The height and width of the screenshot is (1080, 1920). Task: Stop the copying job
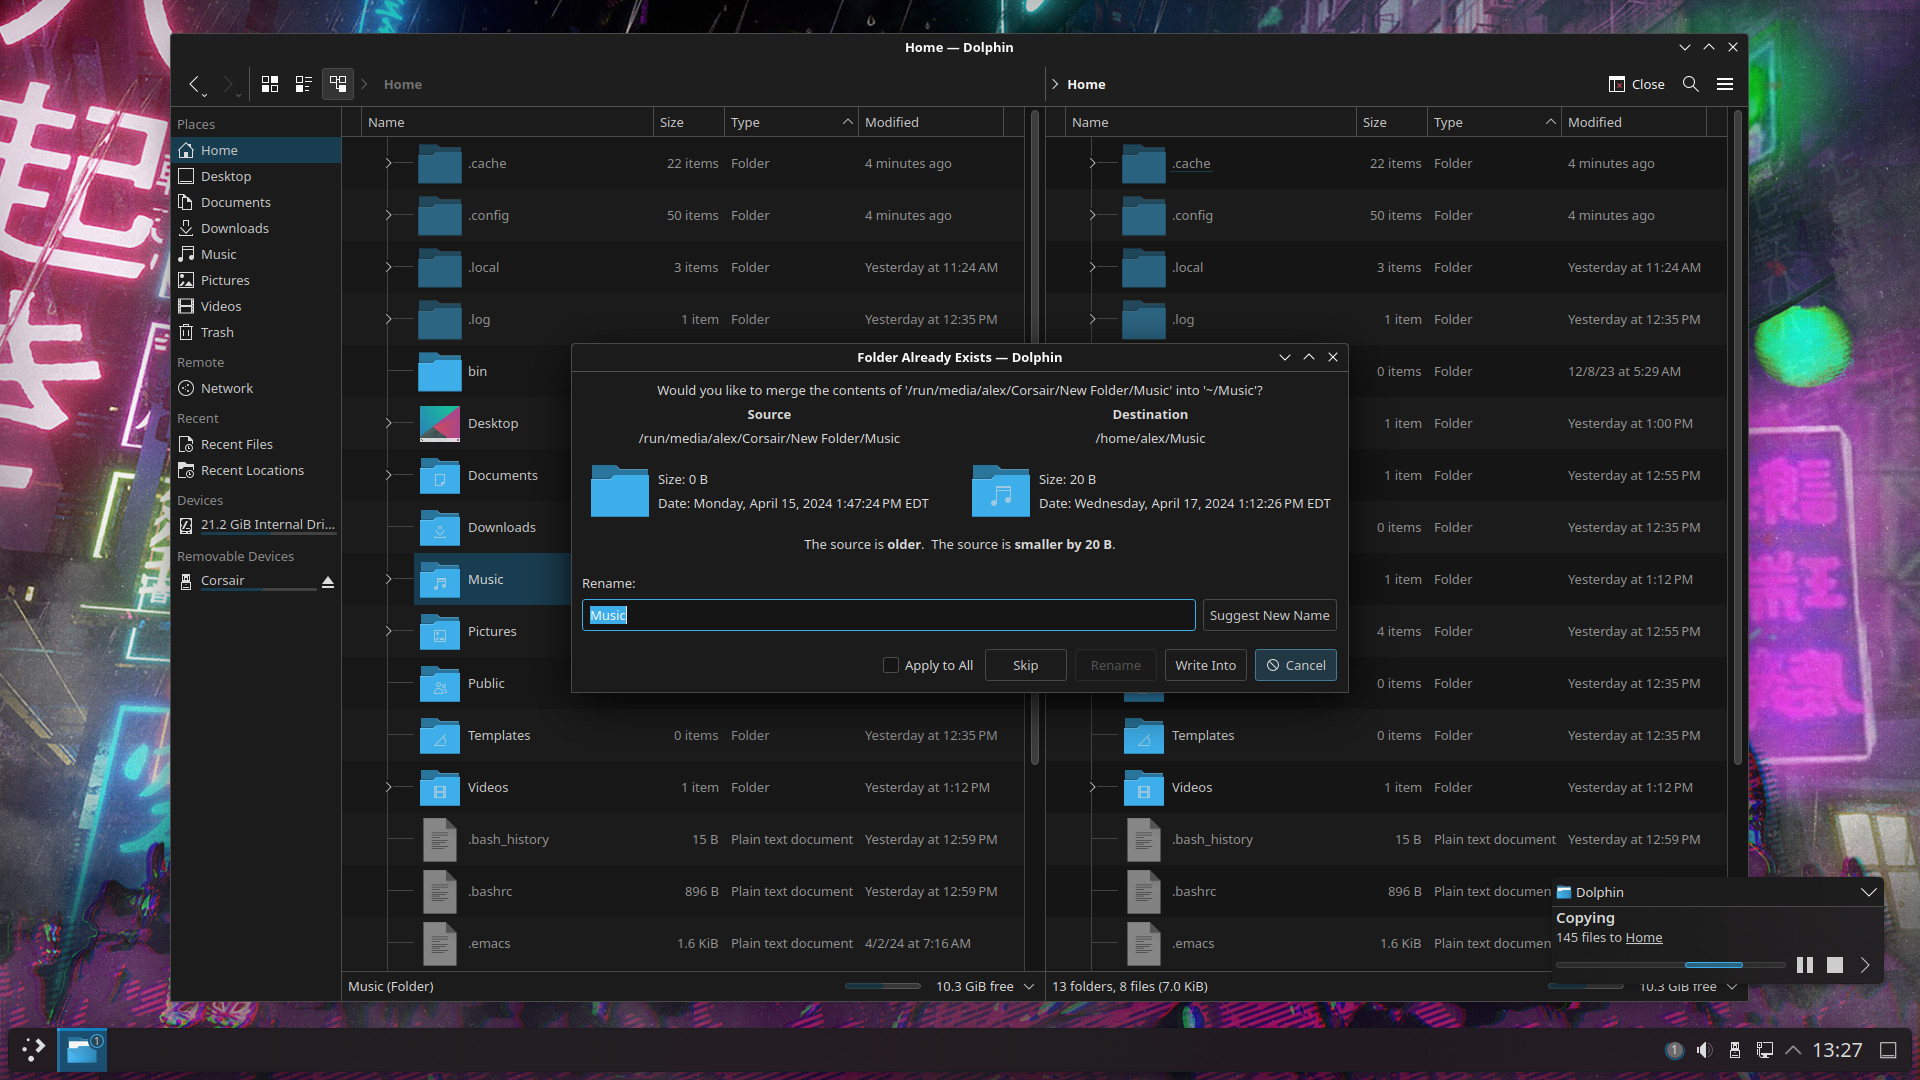point(1835,965)
